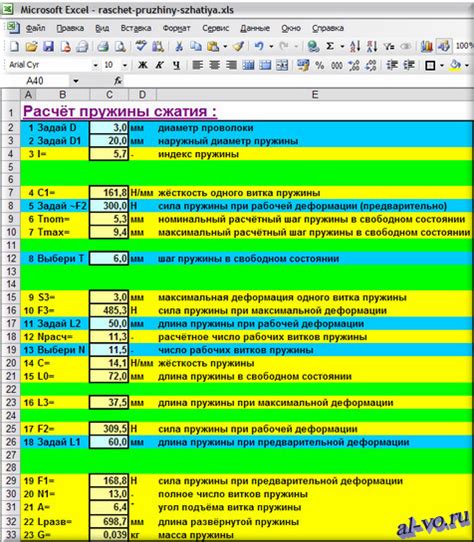
Task: Open the Вставка menu
Action: coord(136,28)
